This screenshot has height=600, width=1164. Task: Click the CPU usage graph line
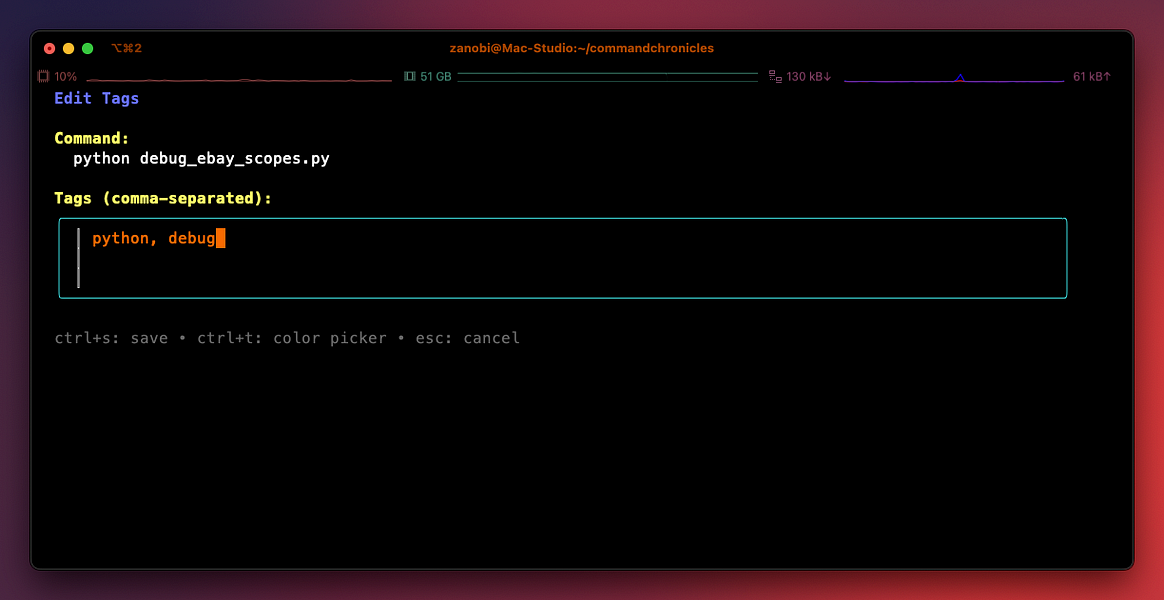pyautogui.click(x=239, y=79)
